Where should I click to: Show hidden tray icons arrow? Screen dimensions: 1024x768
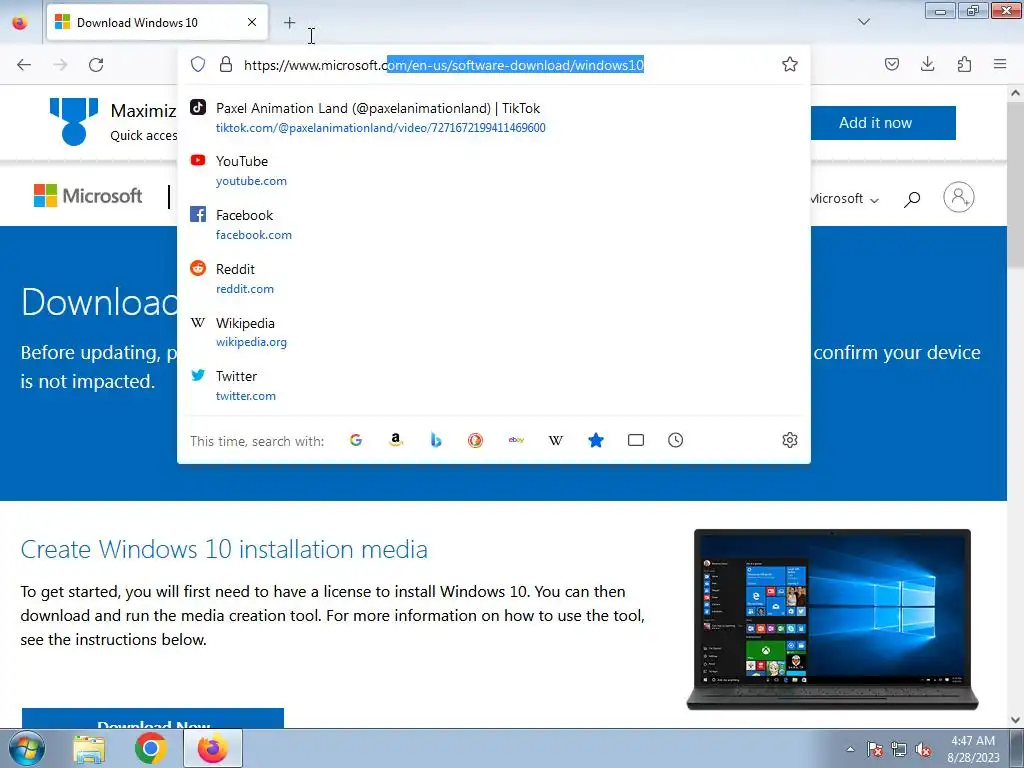point(850,749)
